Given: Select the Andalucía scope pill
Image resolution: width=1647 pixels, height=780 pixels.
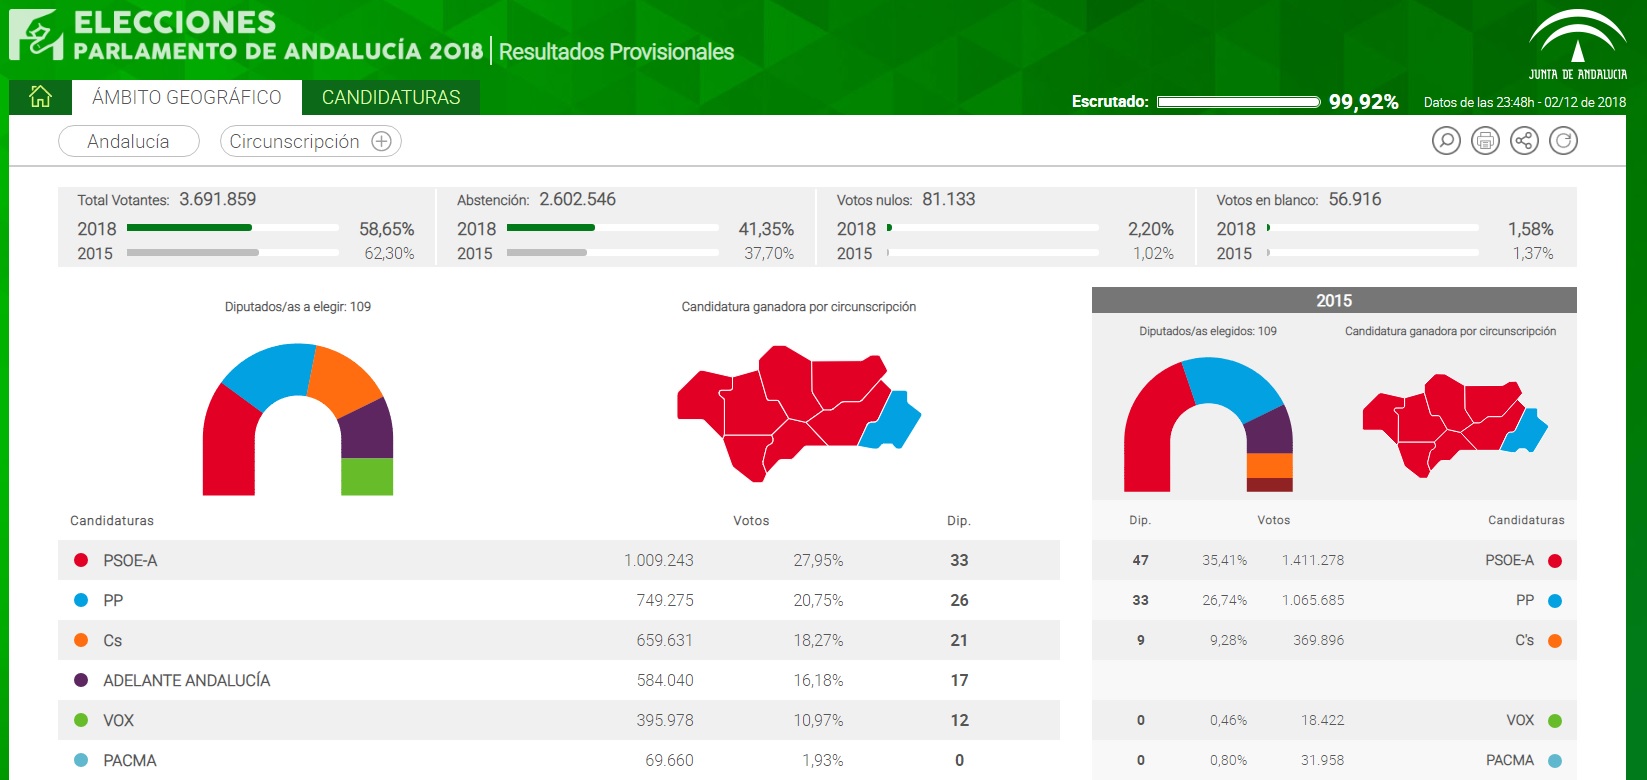Looking at the screenshot, I should pos(129,142).
